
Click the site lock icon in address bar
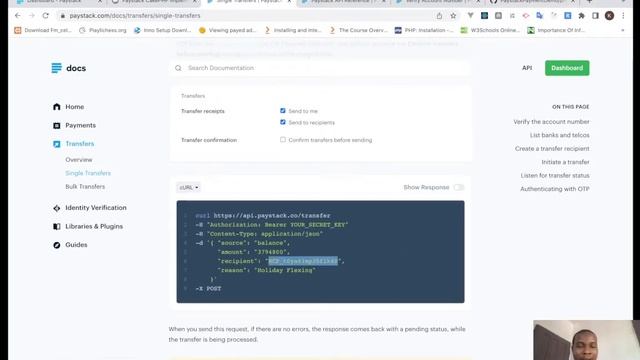click(62, 16)
